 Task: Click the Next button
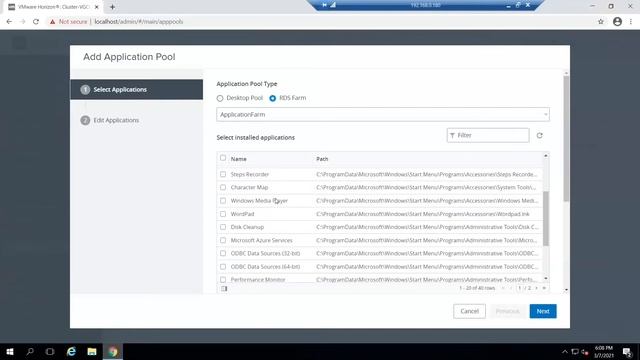543,311
